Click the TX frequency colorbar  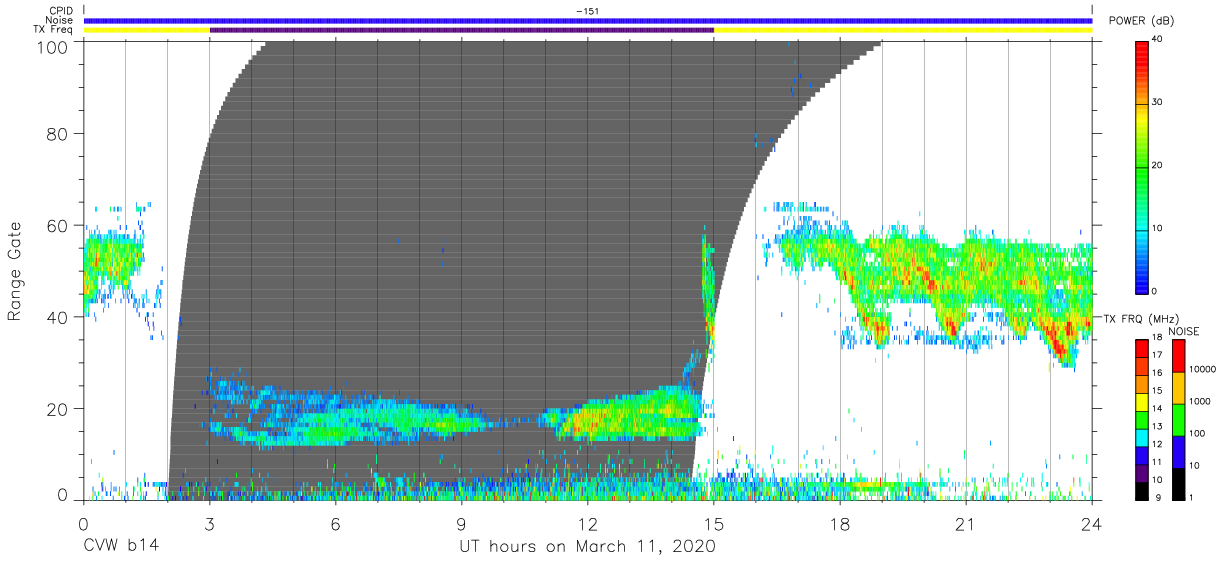pyautogui.click(x=1142, y=418)
